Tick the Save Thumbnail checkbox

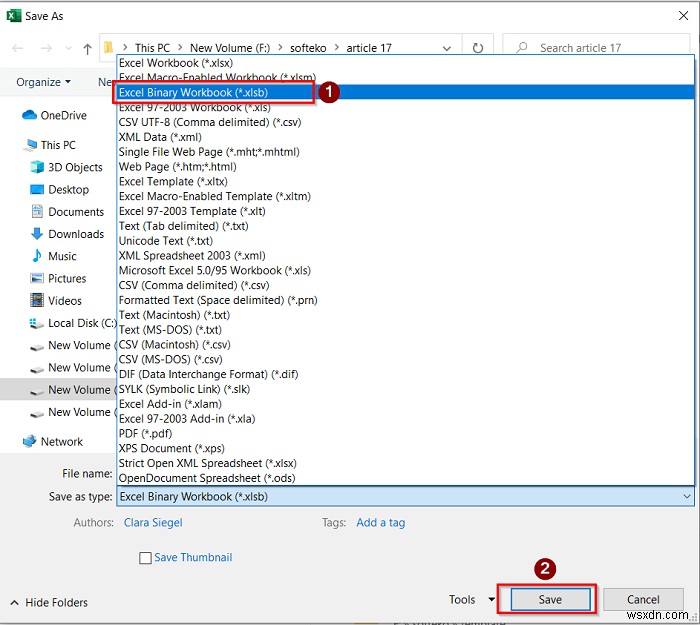point(145,558)
